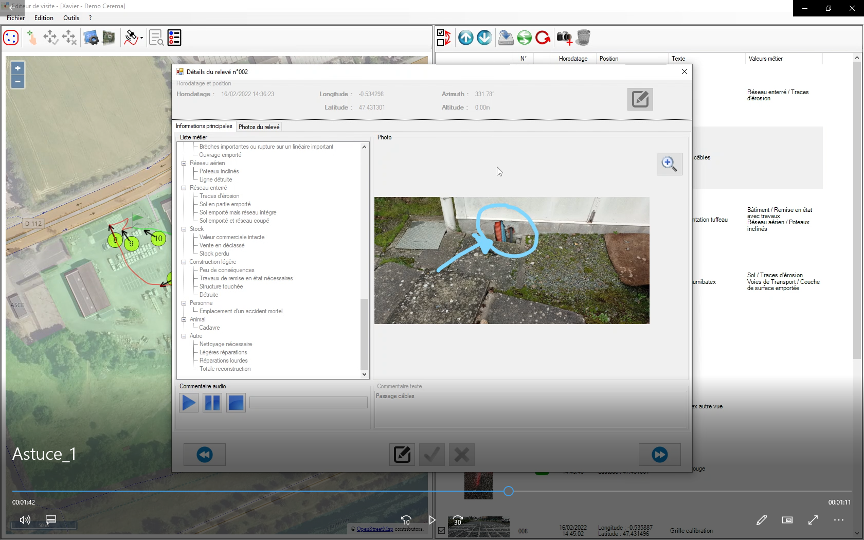Switch to Photos du relevé tab

258,126
